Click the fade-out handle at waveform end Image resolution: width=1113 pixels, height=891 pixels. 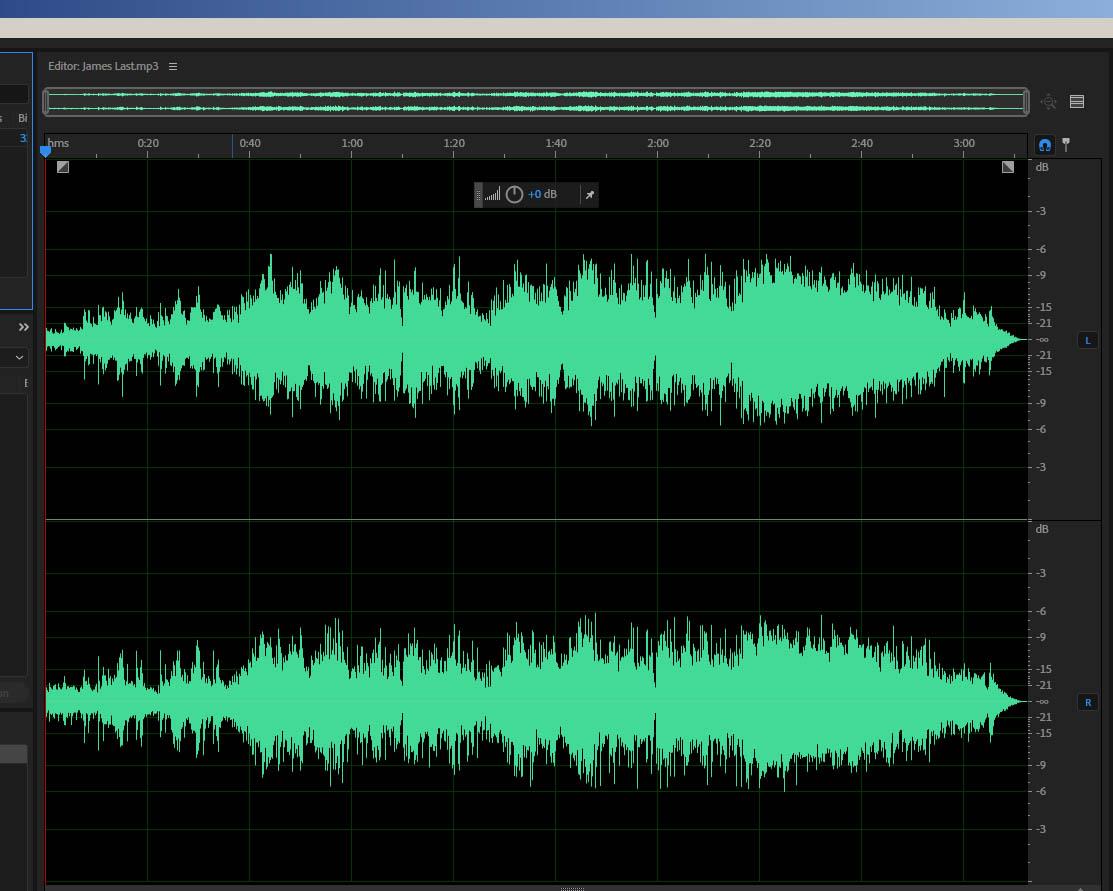click(1008, 167)
